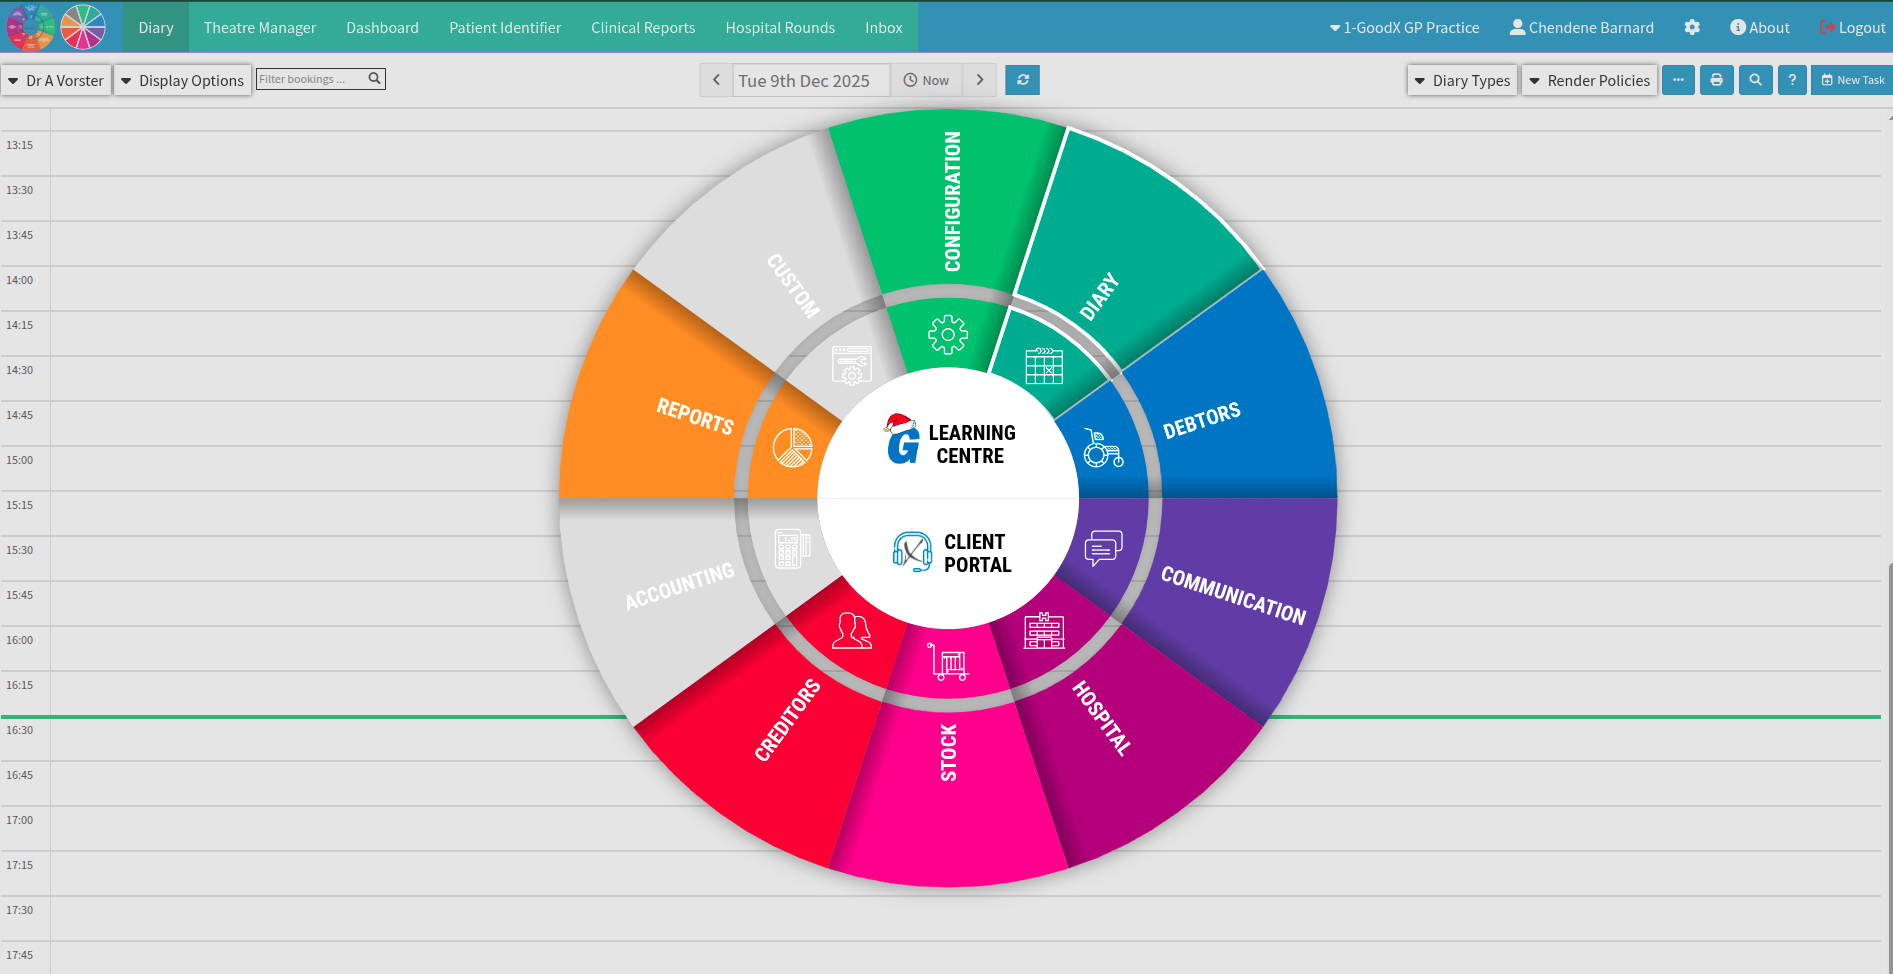Open the 1-GoodX GP Practice dropdown
The height and width of the screenshot is (974, 1893).
tap(1404, 28)
